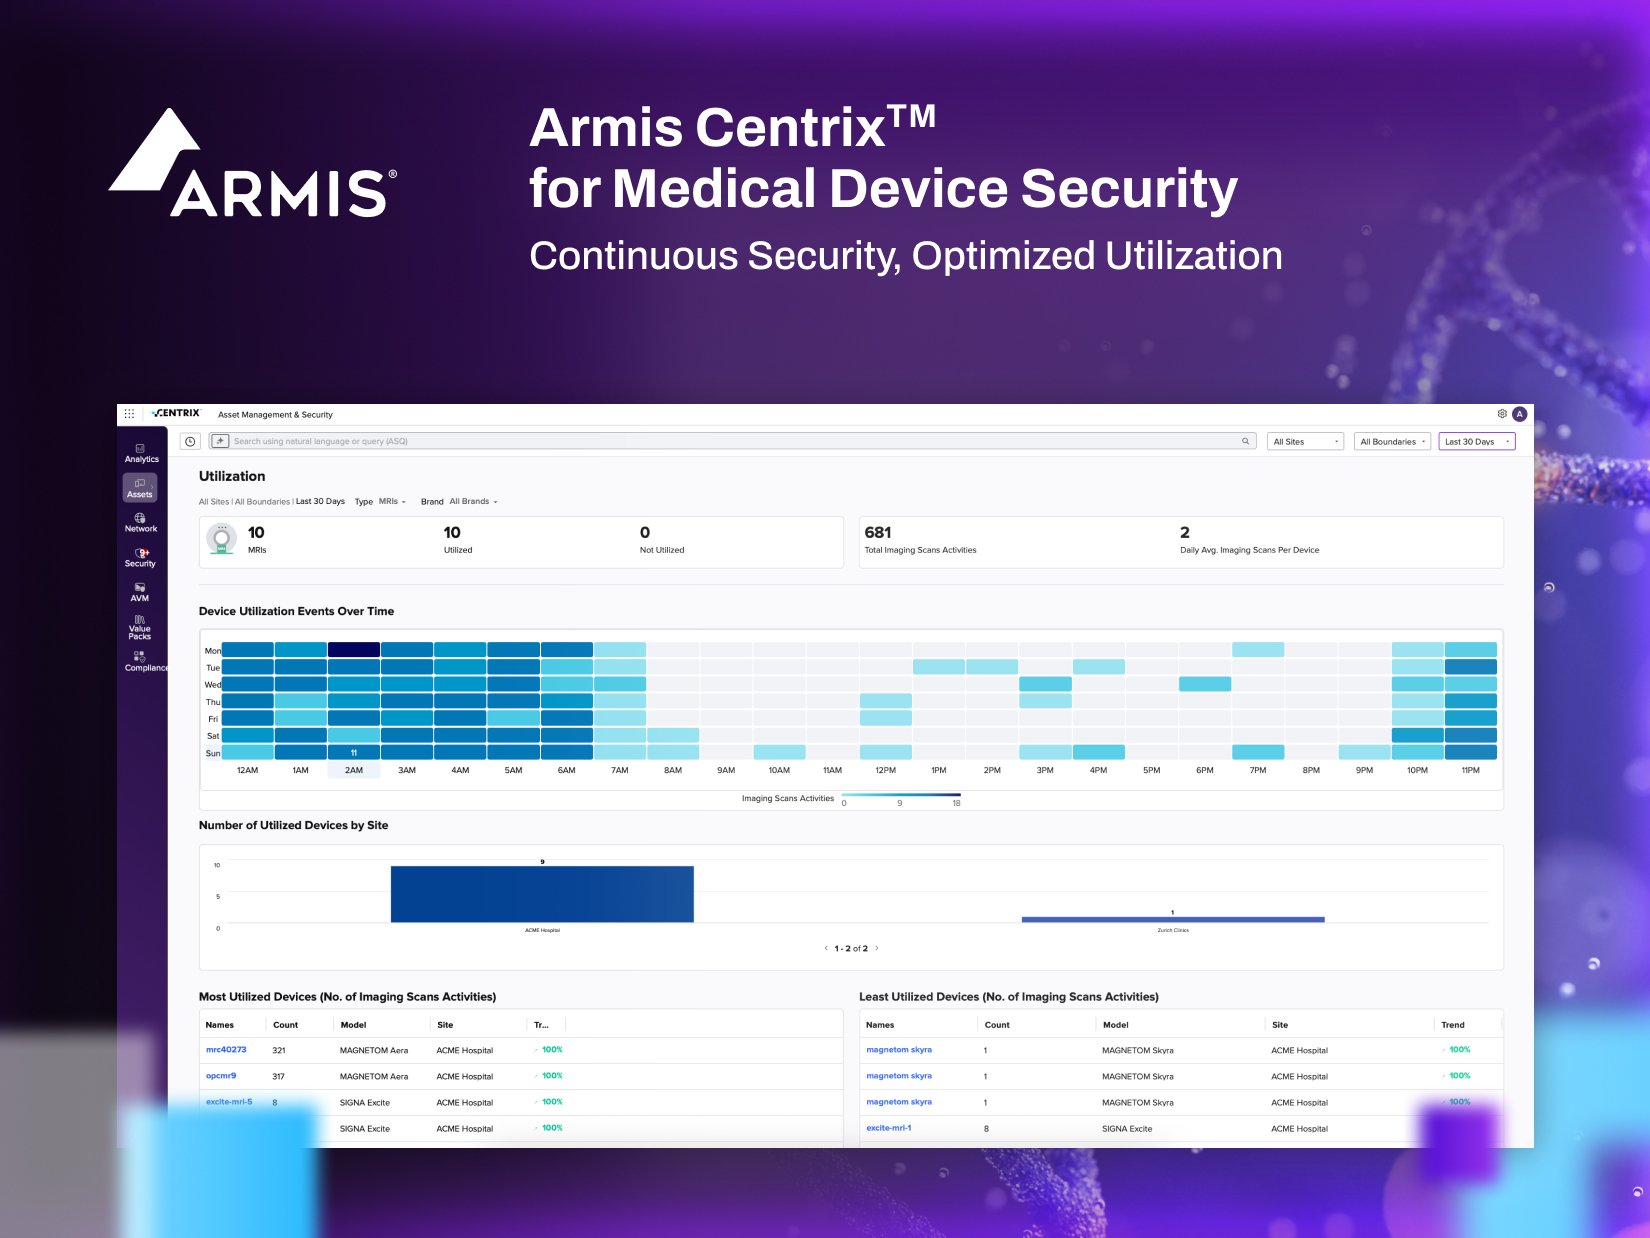Click the 1 - 2 of 2 pagination text
The height and width of the screenshot is (1238, 1650).
(851, 949)
